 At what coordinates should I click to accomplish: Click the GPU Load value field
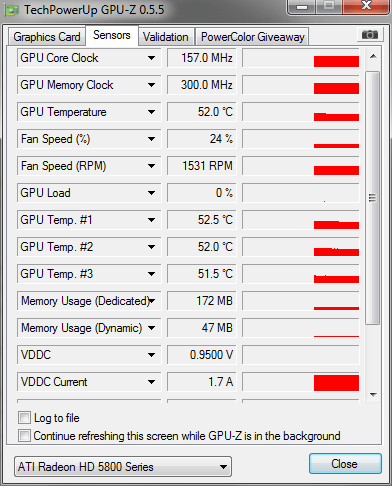202,193
